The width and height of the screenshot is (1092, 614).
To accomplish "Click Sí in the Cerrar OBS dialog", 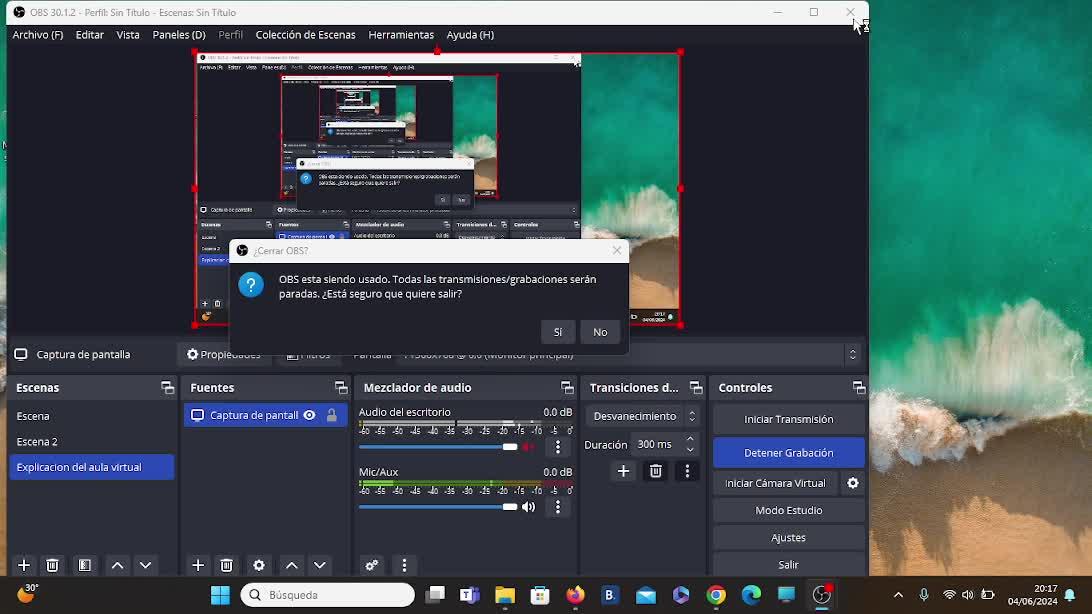I will coord(557,332).
